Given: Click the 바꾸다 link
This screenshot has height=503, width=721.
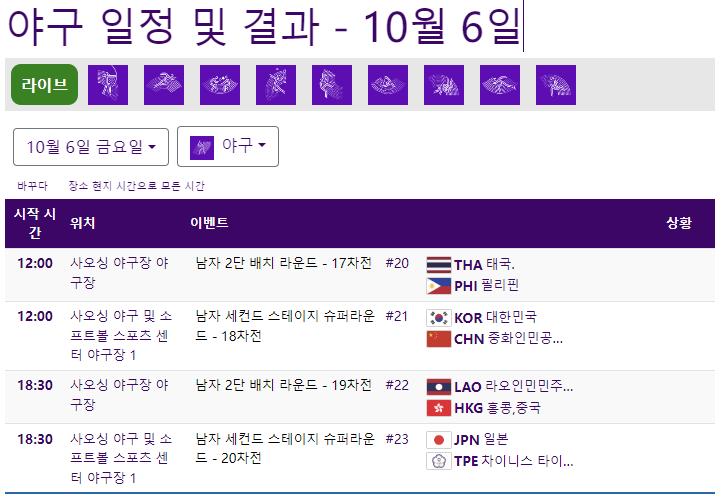Looking at the screenshot, I should 32,186.
